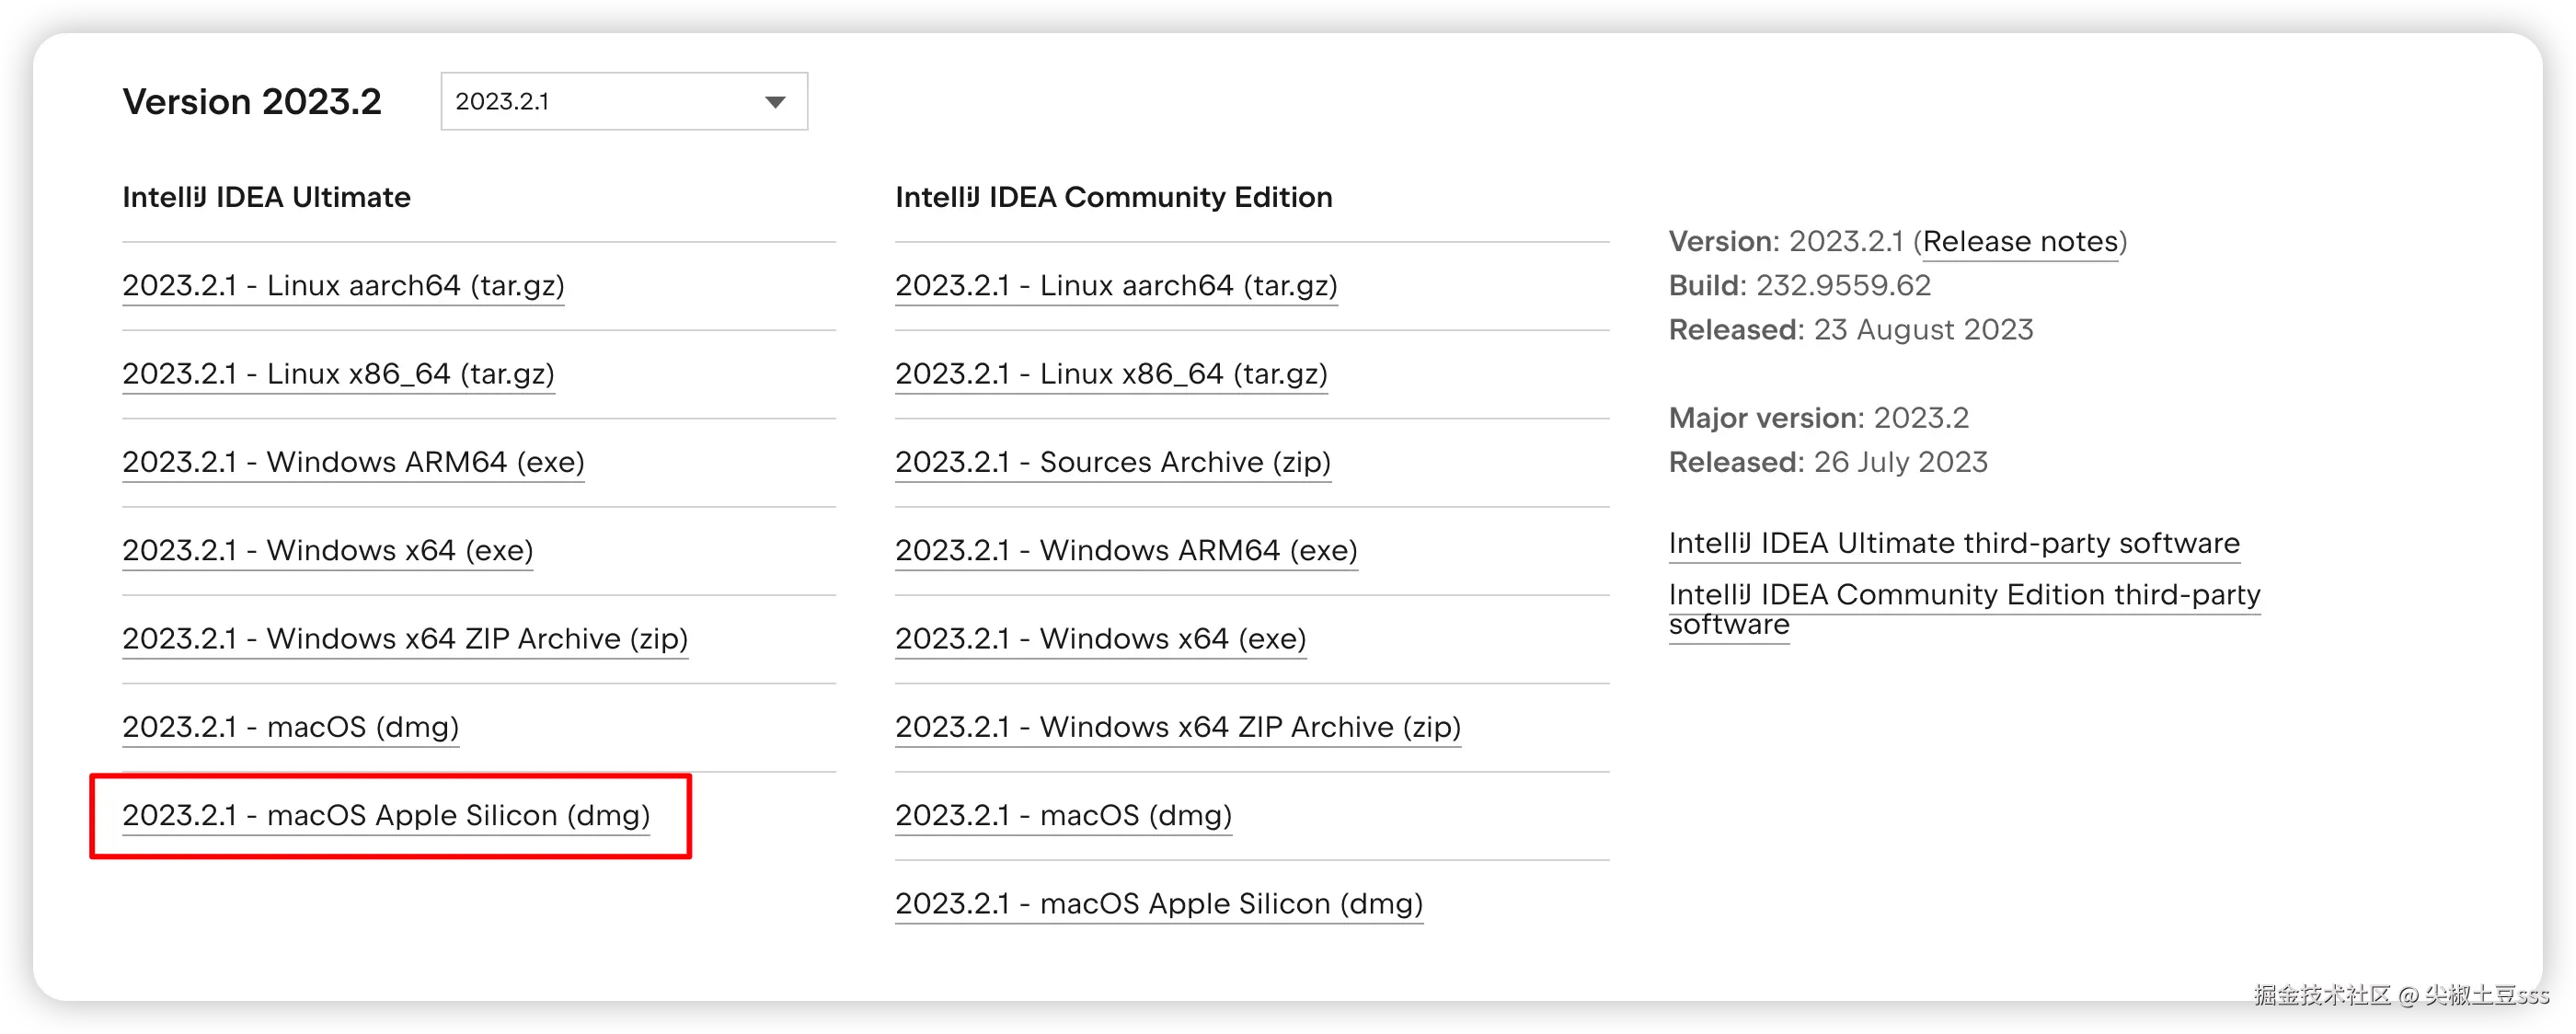Download Ultimate macOS dmg
This screenshot has height=1034, width=2576.
(290, 726)
